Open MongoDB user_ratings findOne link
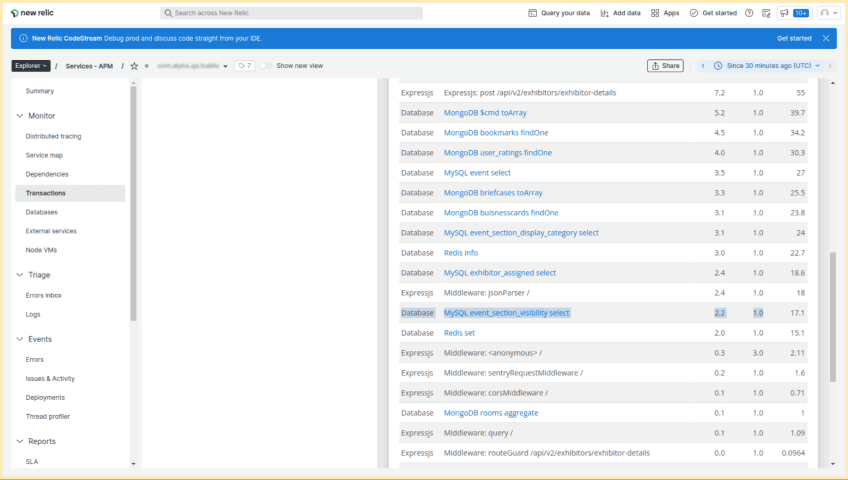This screenshot has width=848, height=480. point(498,152)
